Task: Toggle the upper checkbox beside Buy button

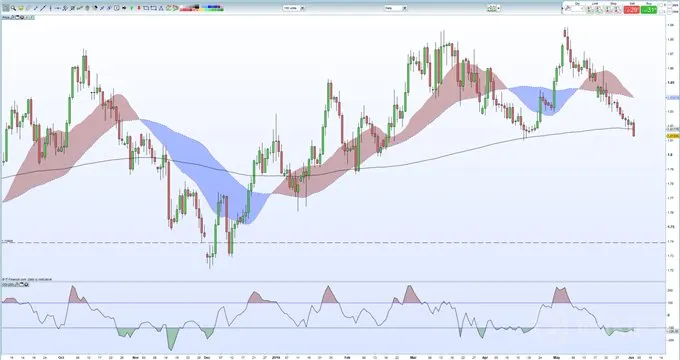Action: click(x=661, y=5)
